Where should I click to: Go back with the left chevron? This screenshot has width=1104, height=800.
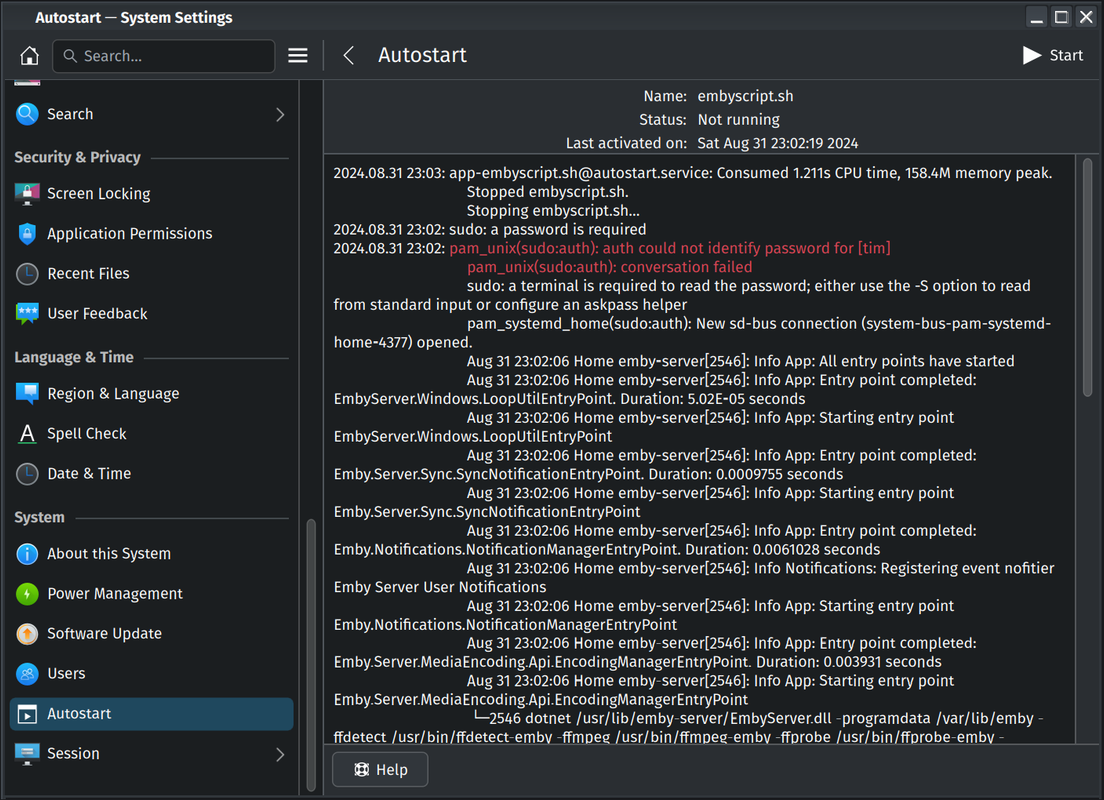[348, 56]
